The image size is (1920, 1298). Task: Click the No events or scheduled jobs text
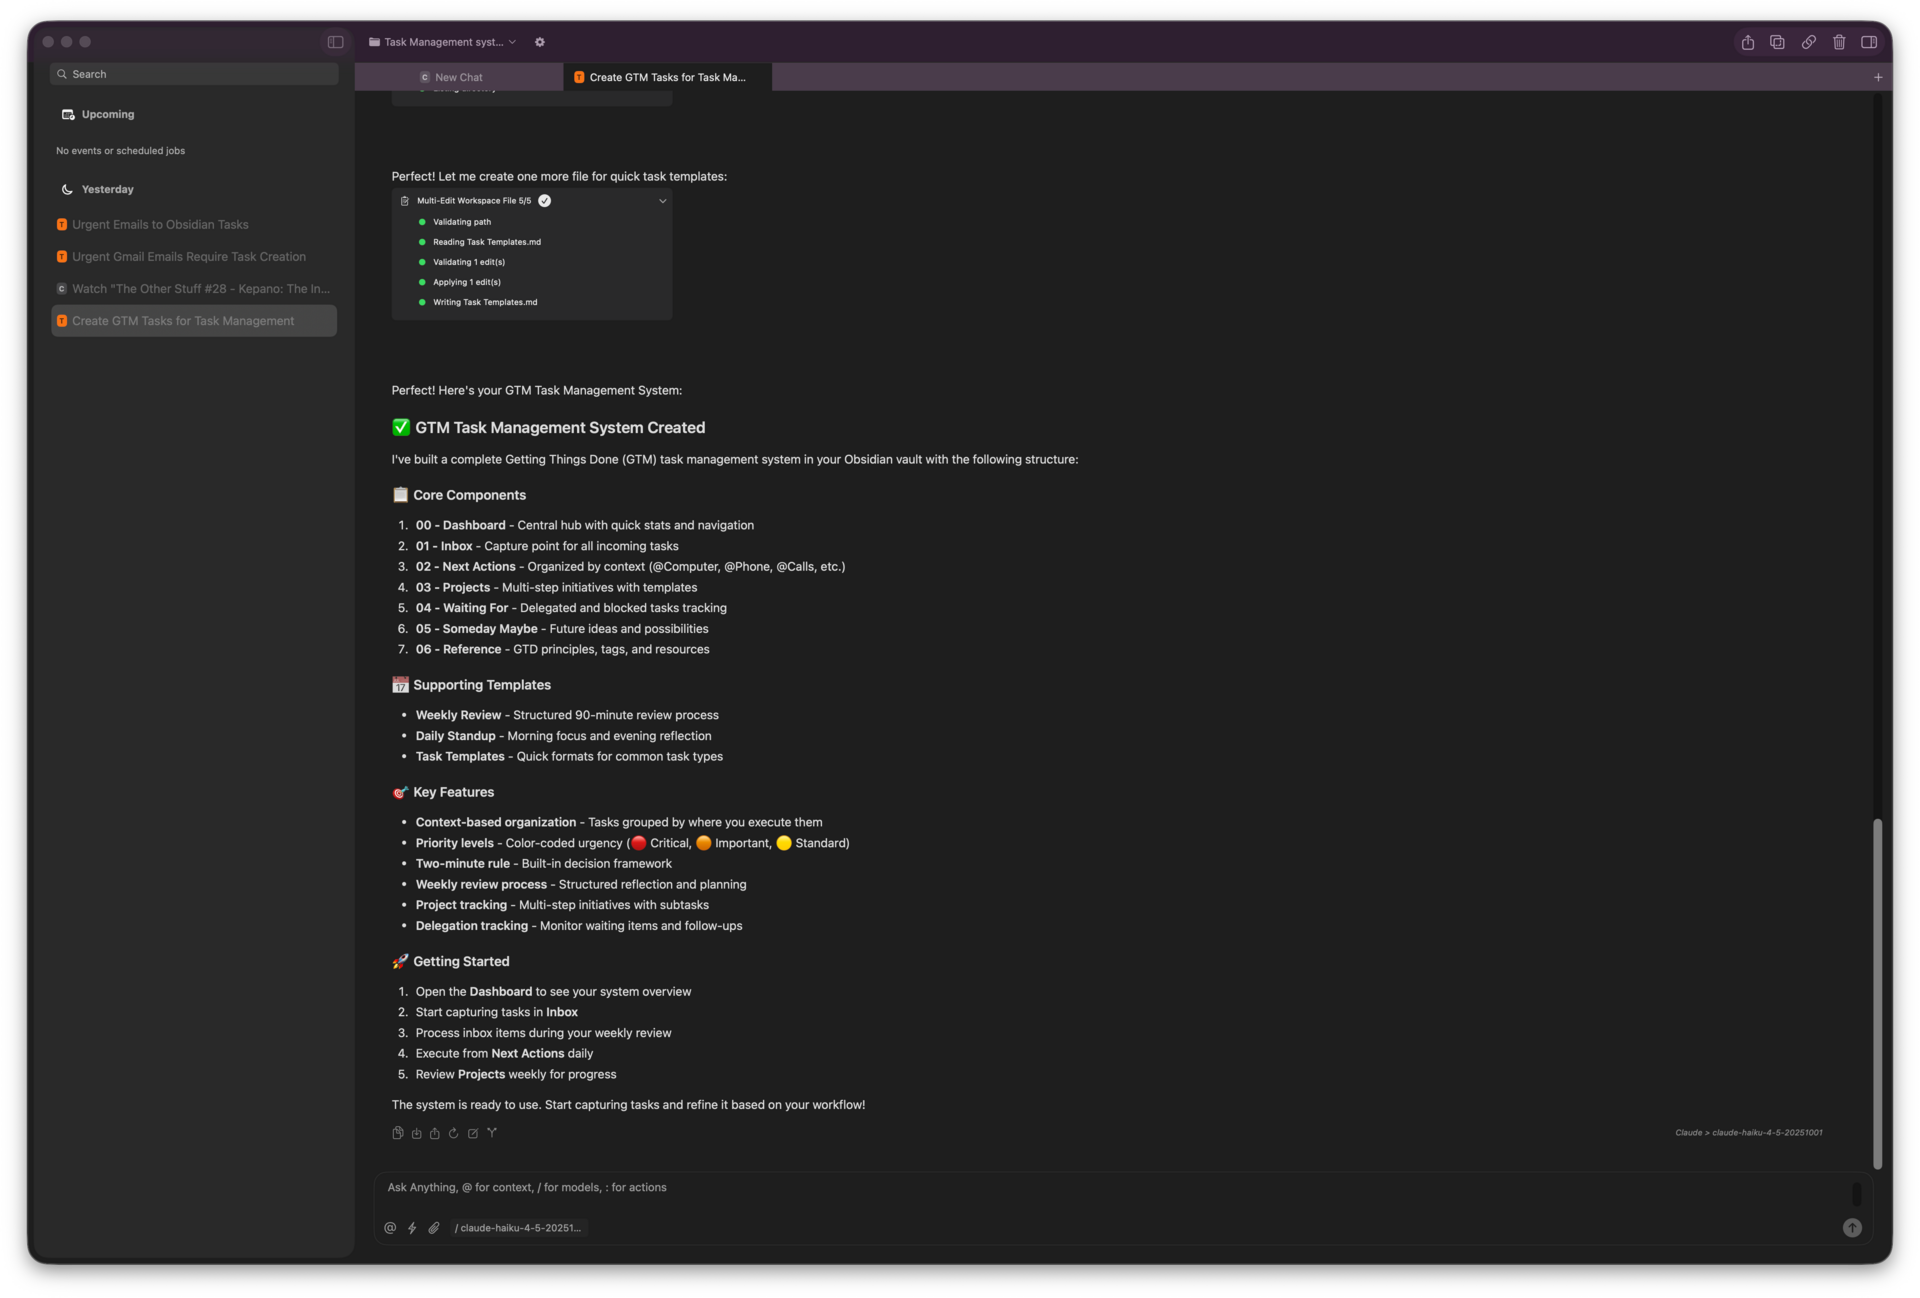[121, 151]
